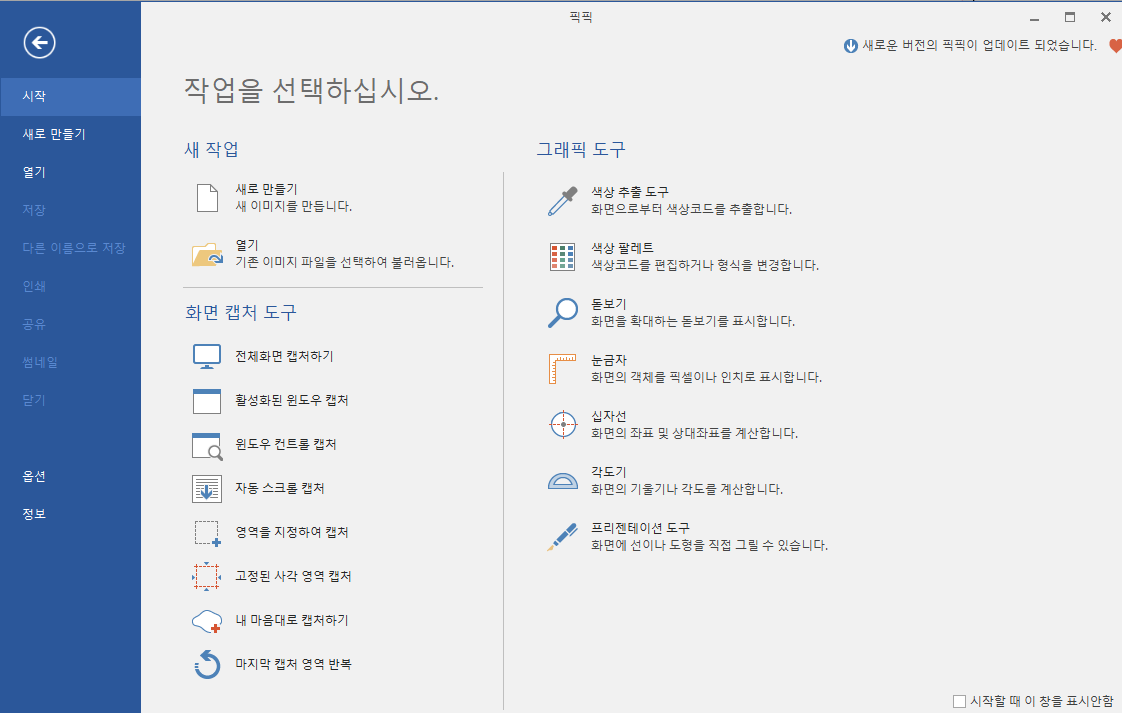This screenshot has height=713, width=1122.
Task: Click the text 기존 이미지 파일을 선택하여 불러옵니다.
Action: click(345, 263)
